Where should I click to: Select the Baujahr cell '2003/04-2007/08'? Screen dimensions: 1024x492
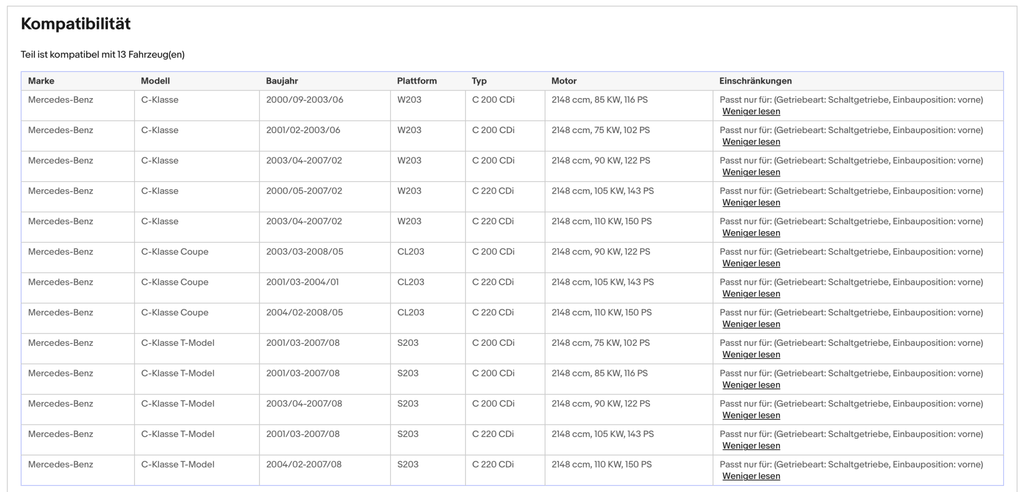point(304,404)
